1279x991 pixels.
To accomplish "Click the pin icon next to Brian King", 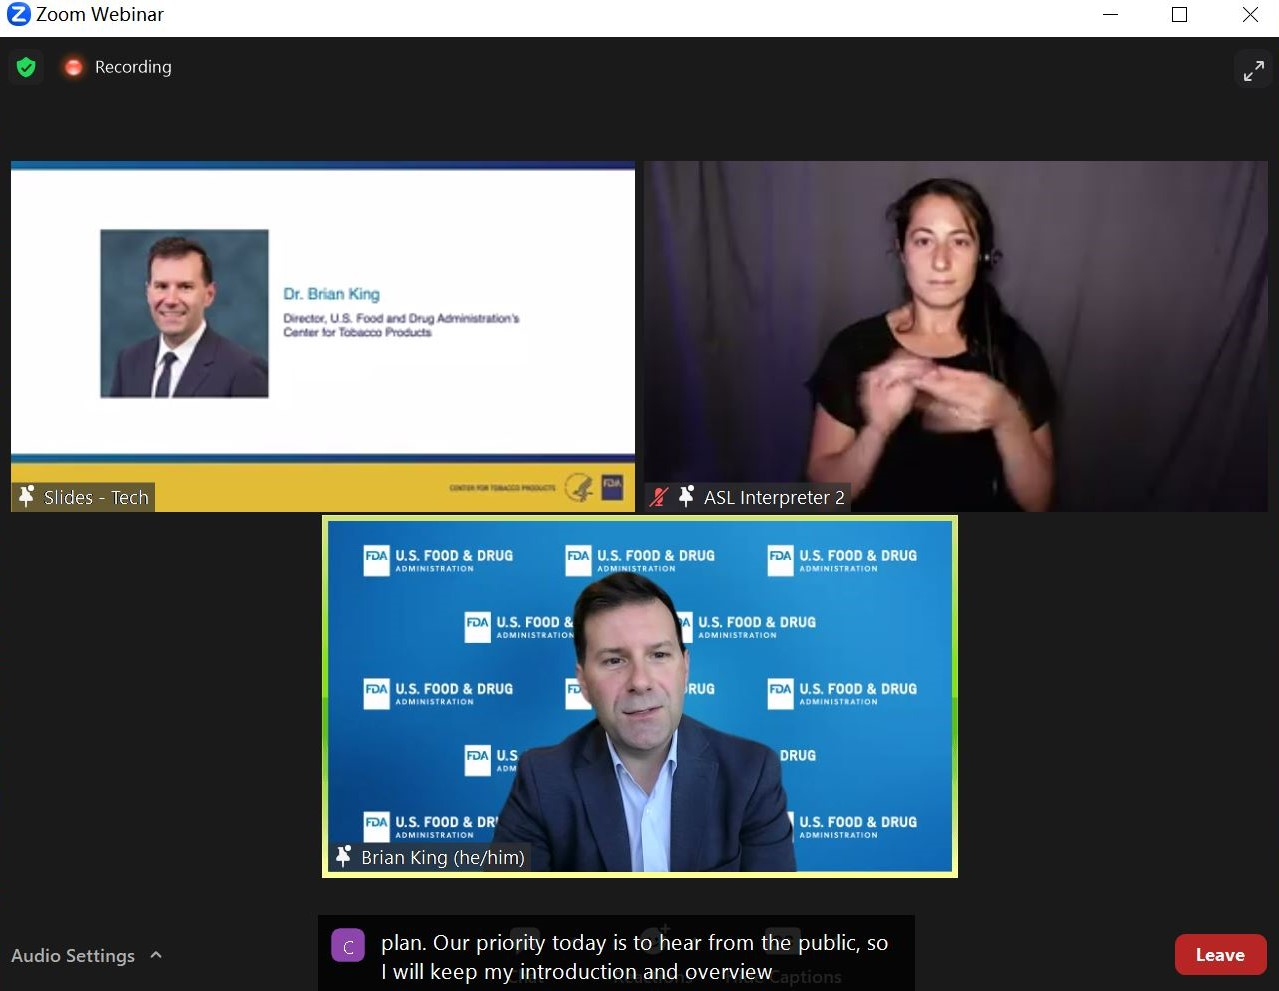I will click(x=343, y=857).
